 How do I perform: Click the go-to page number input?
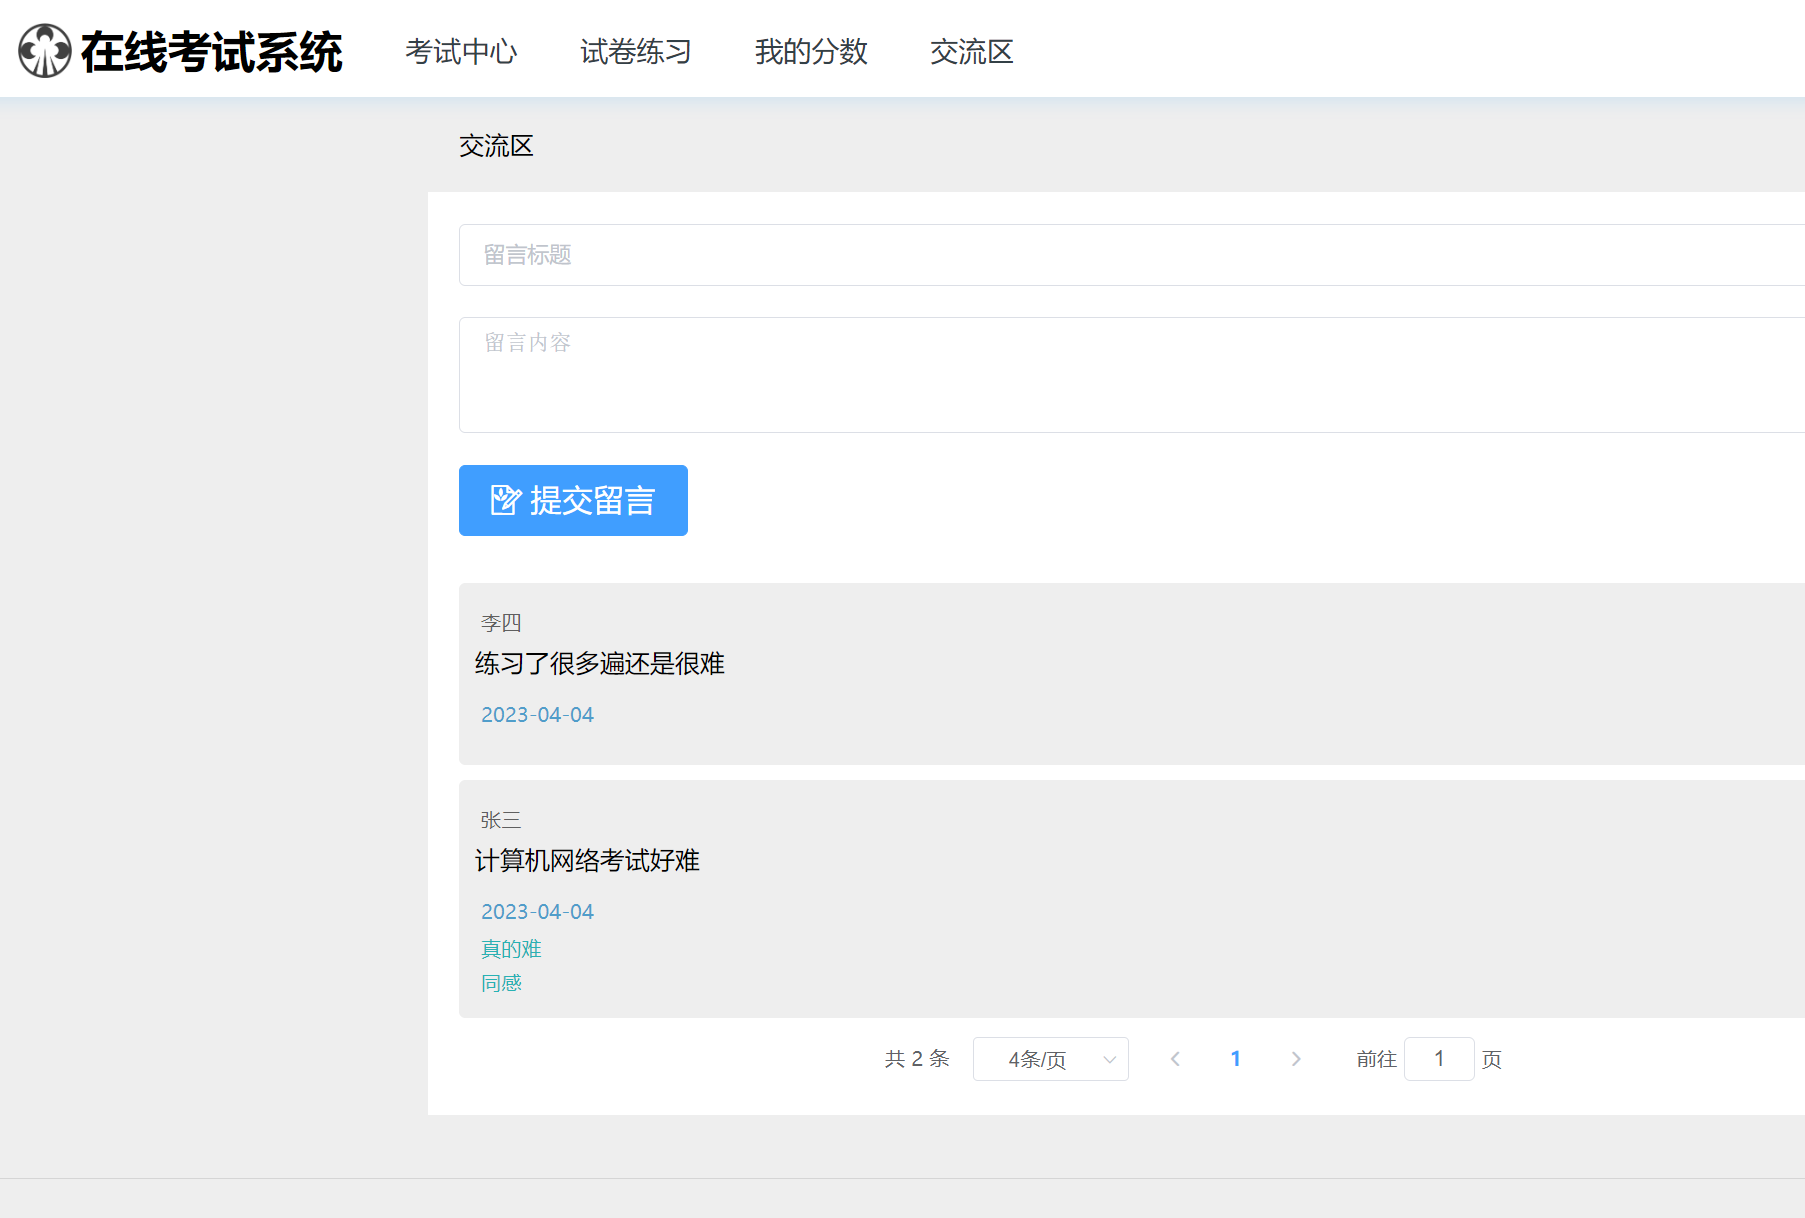(1438, 1059)
